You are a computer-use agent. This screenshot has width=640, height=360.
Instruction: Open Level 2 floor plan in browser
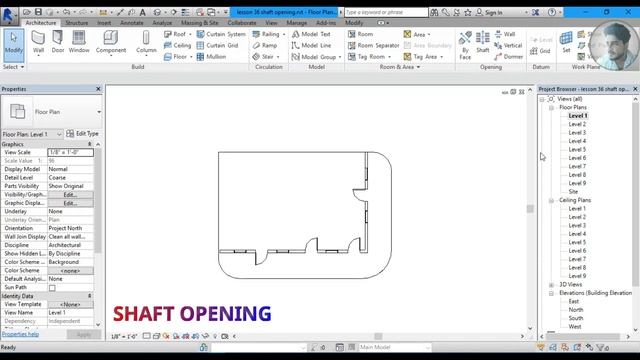point(577,124)
